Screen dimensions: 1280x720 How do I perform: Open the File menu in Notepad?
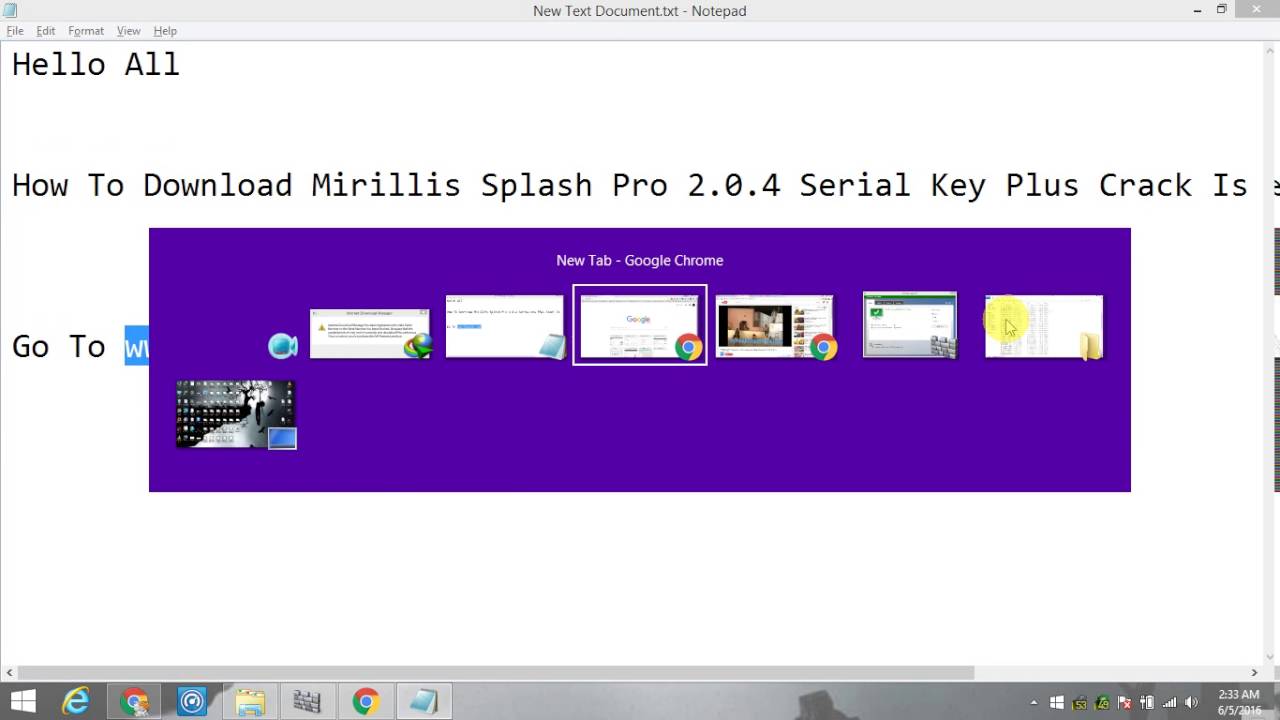15,30
